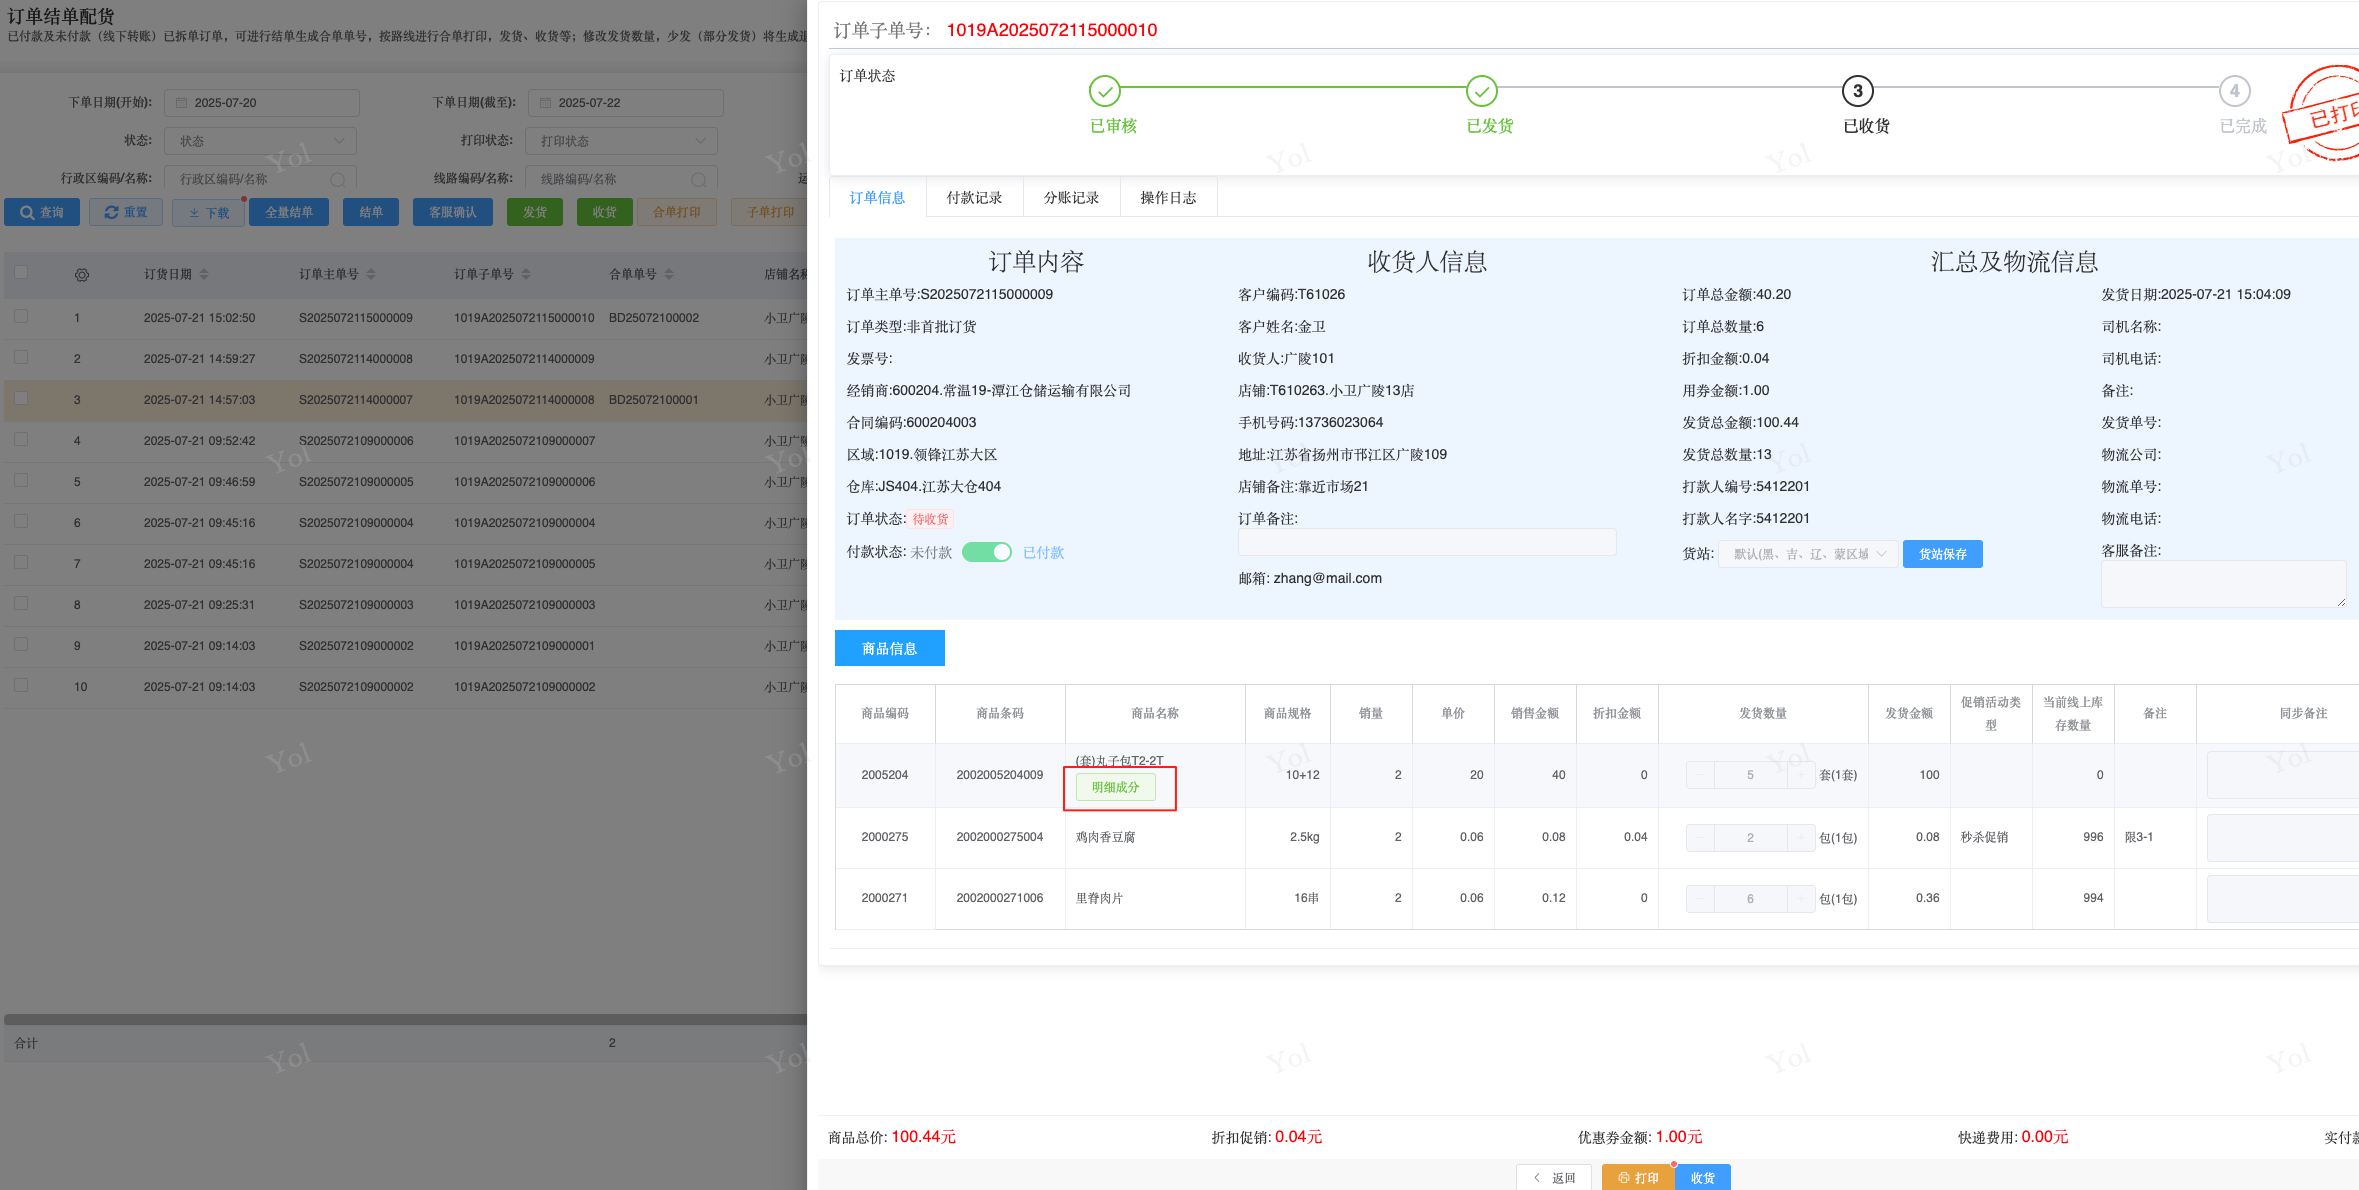Viewport: 2359px width, 1190px height.
Task: Click the 返回 back arrow button
Action: [1555, 1177]
